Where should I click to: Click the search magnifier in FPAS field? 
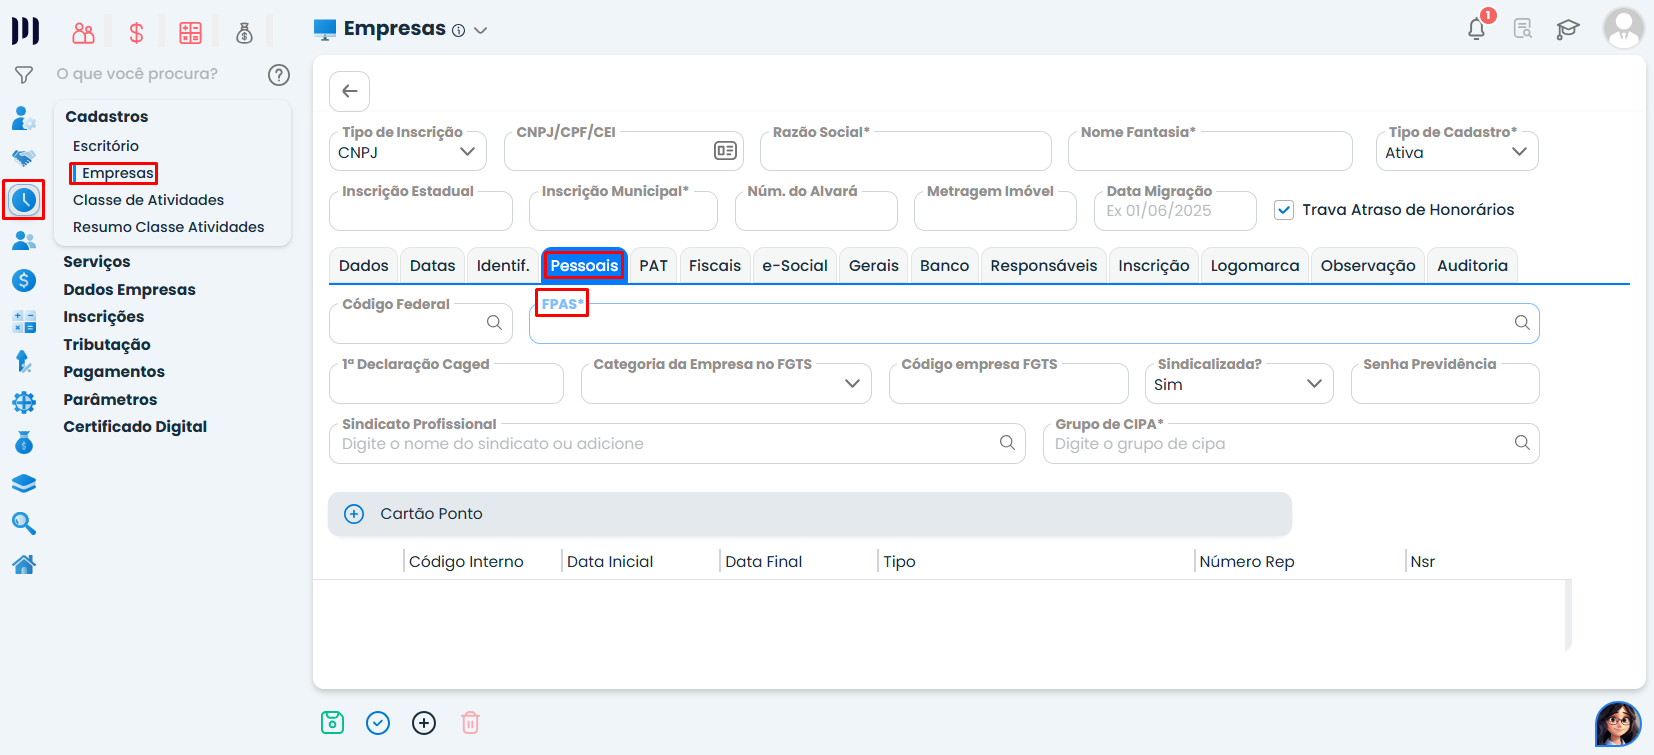pos(1521,323)
